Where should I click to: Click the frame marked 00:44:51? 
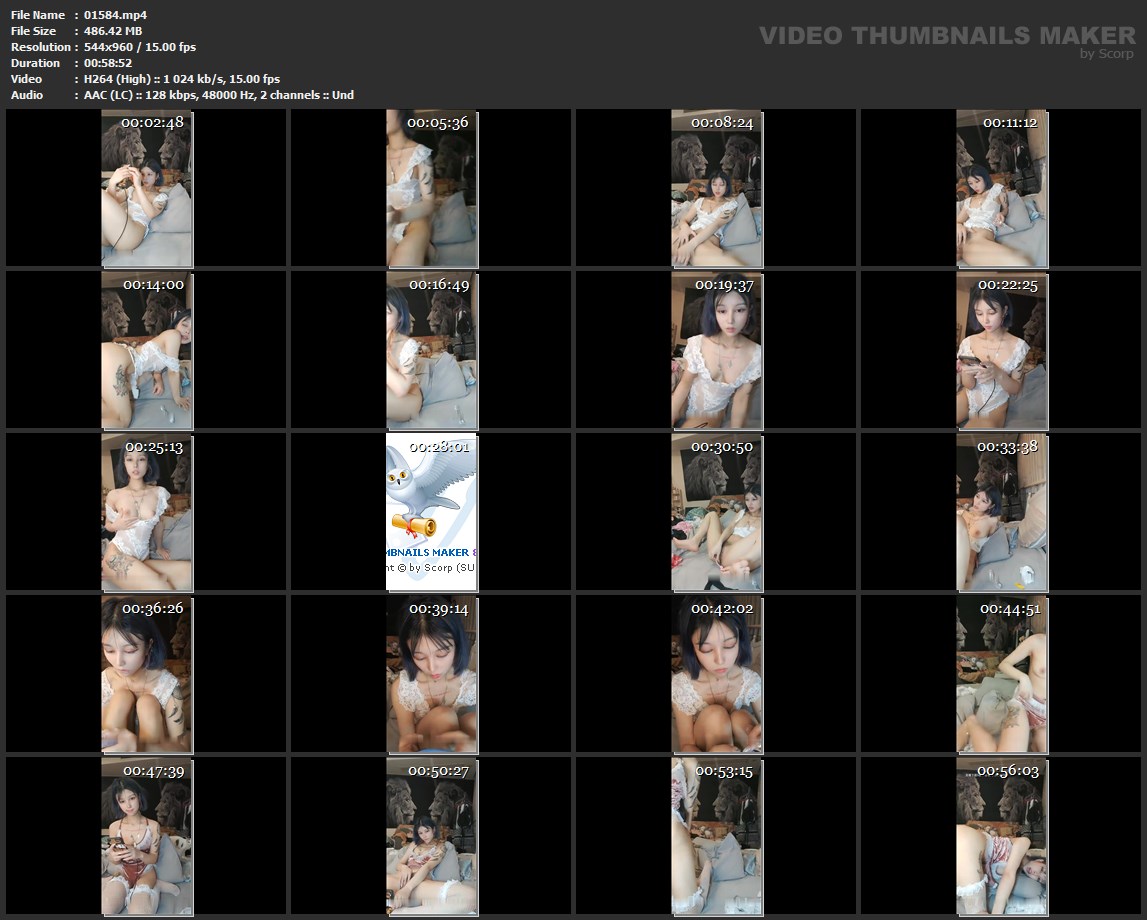1001,674
